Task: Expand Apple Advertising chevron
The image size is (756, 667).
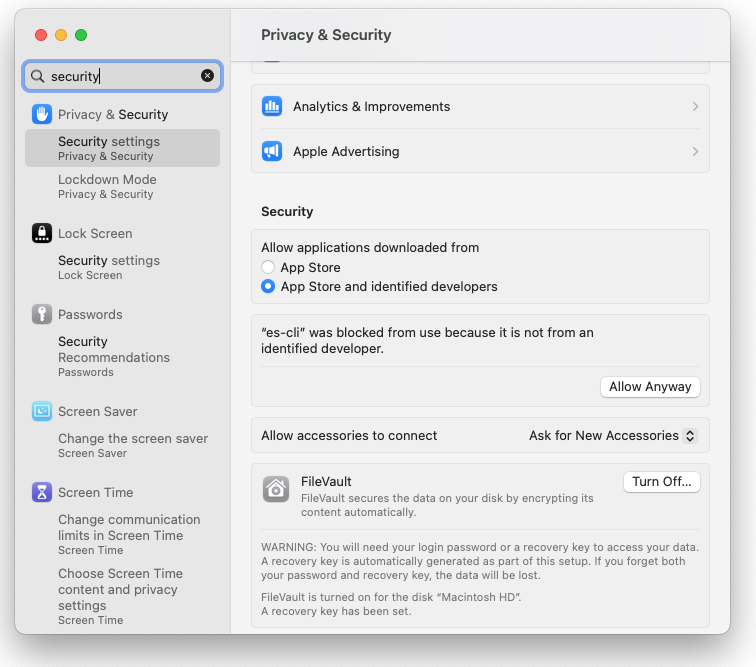Action: (x=695, y=151)
